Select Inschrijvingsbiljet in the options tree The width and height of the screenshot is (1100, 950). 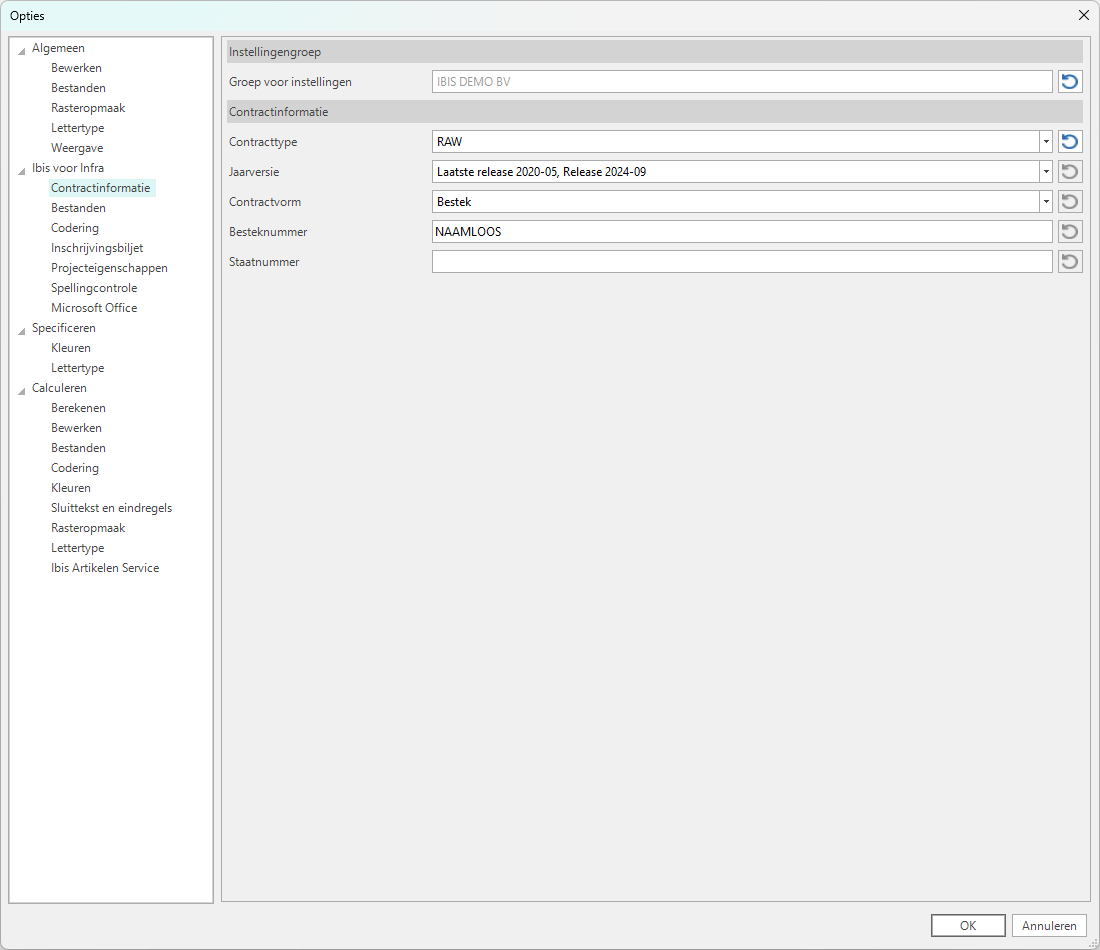97,248
